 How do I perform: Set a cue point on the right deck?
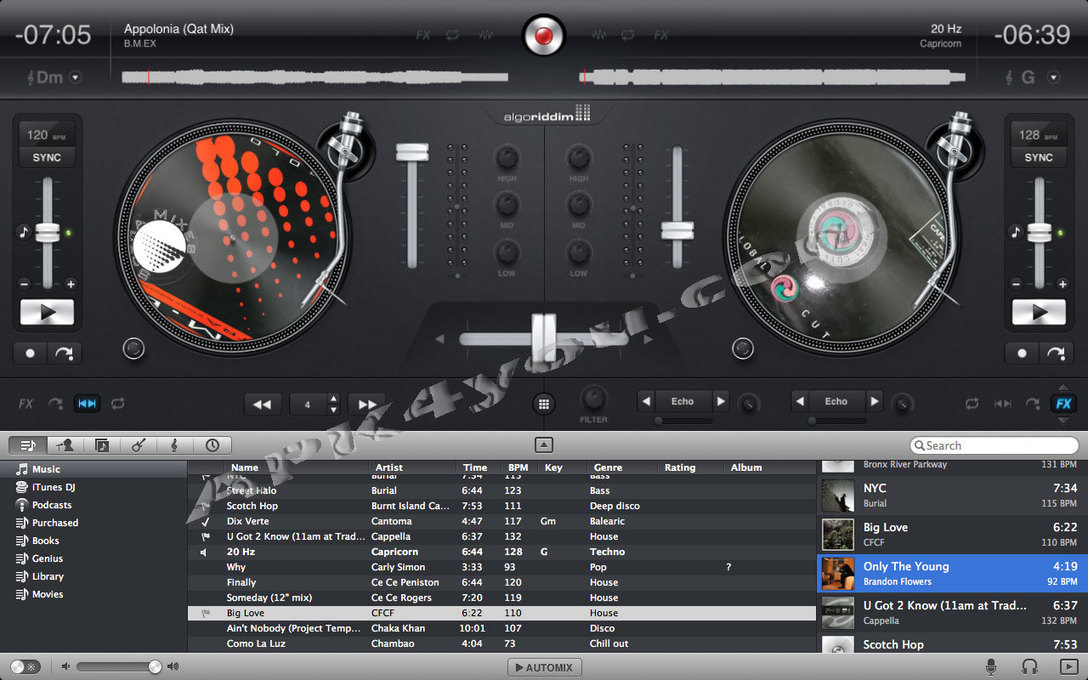click(1022, 353)
